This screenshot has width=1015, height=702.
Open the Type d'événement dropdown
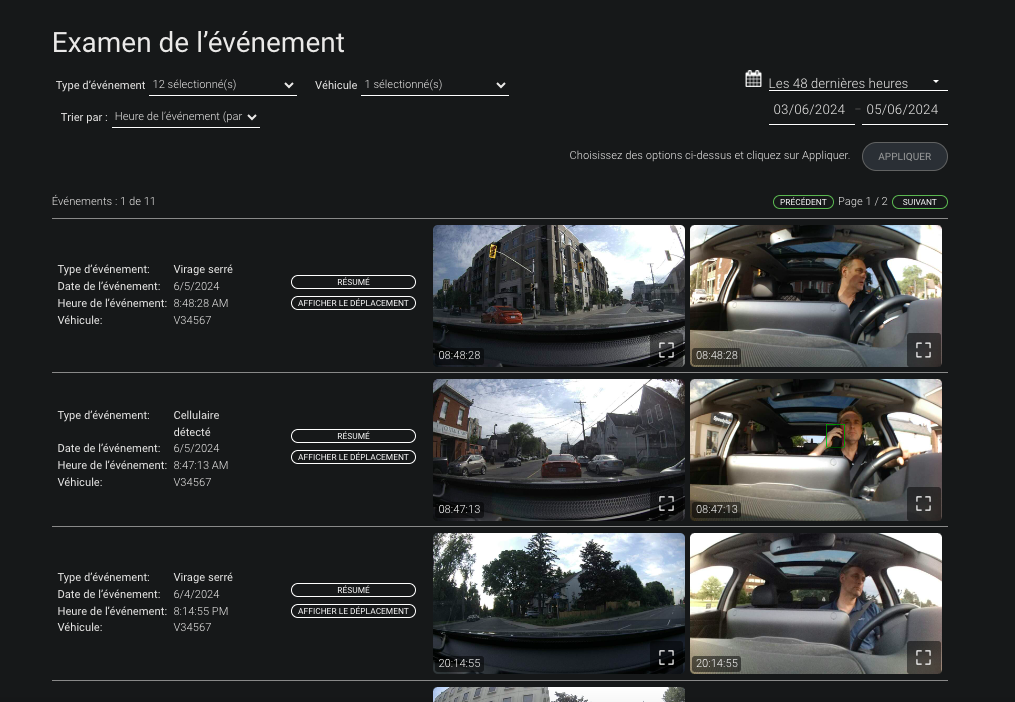point(223,85)
